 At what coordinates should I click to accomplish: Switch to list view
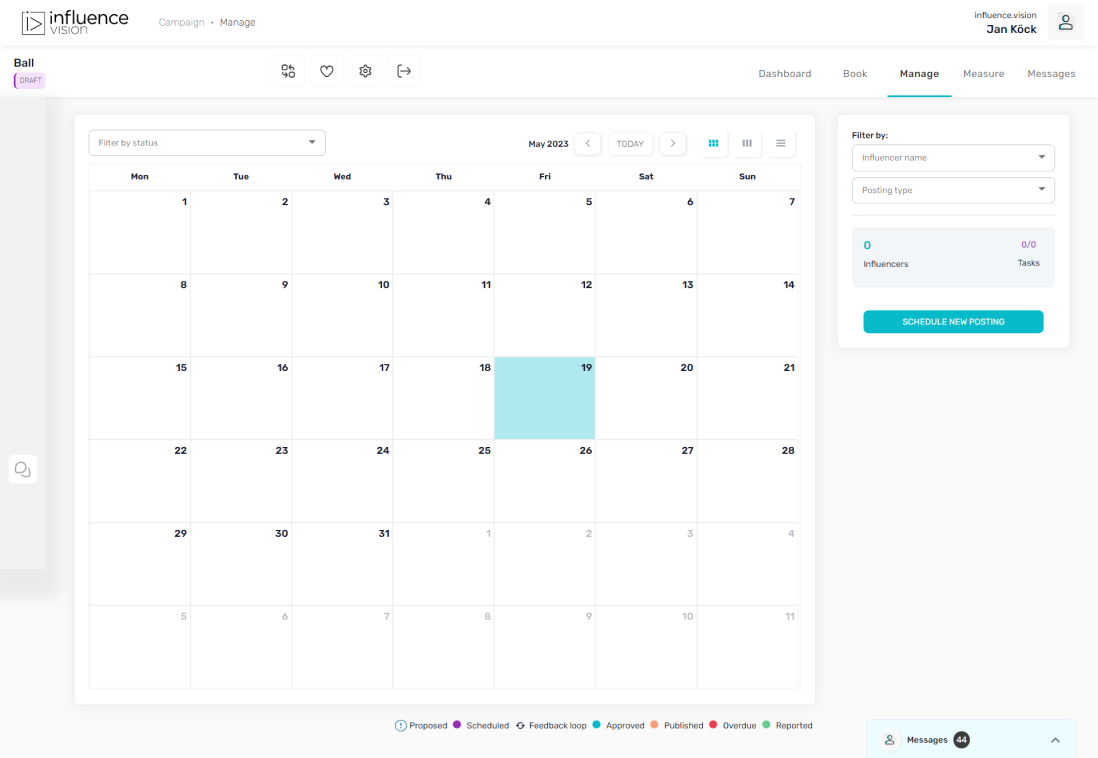781,144
